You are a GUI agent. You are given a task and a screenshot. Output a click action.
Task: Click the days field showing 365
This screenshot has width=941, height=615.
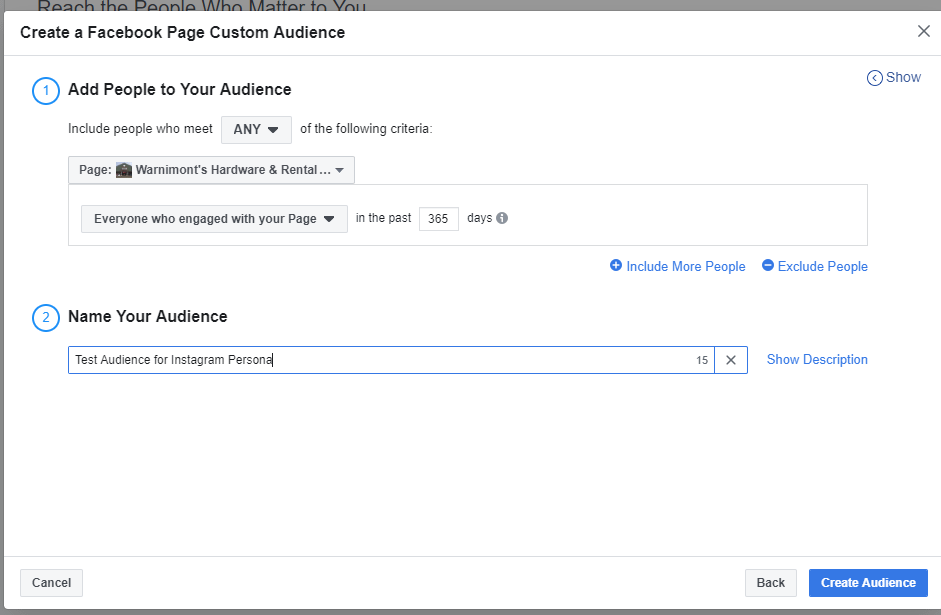coord(439,219)
